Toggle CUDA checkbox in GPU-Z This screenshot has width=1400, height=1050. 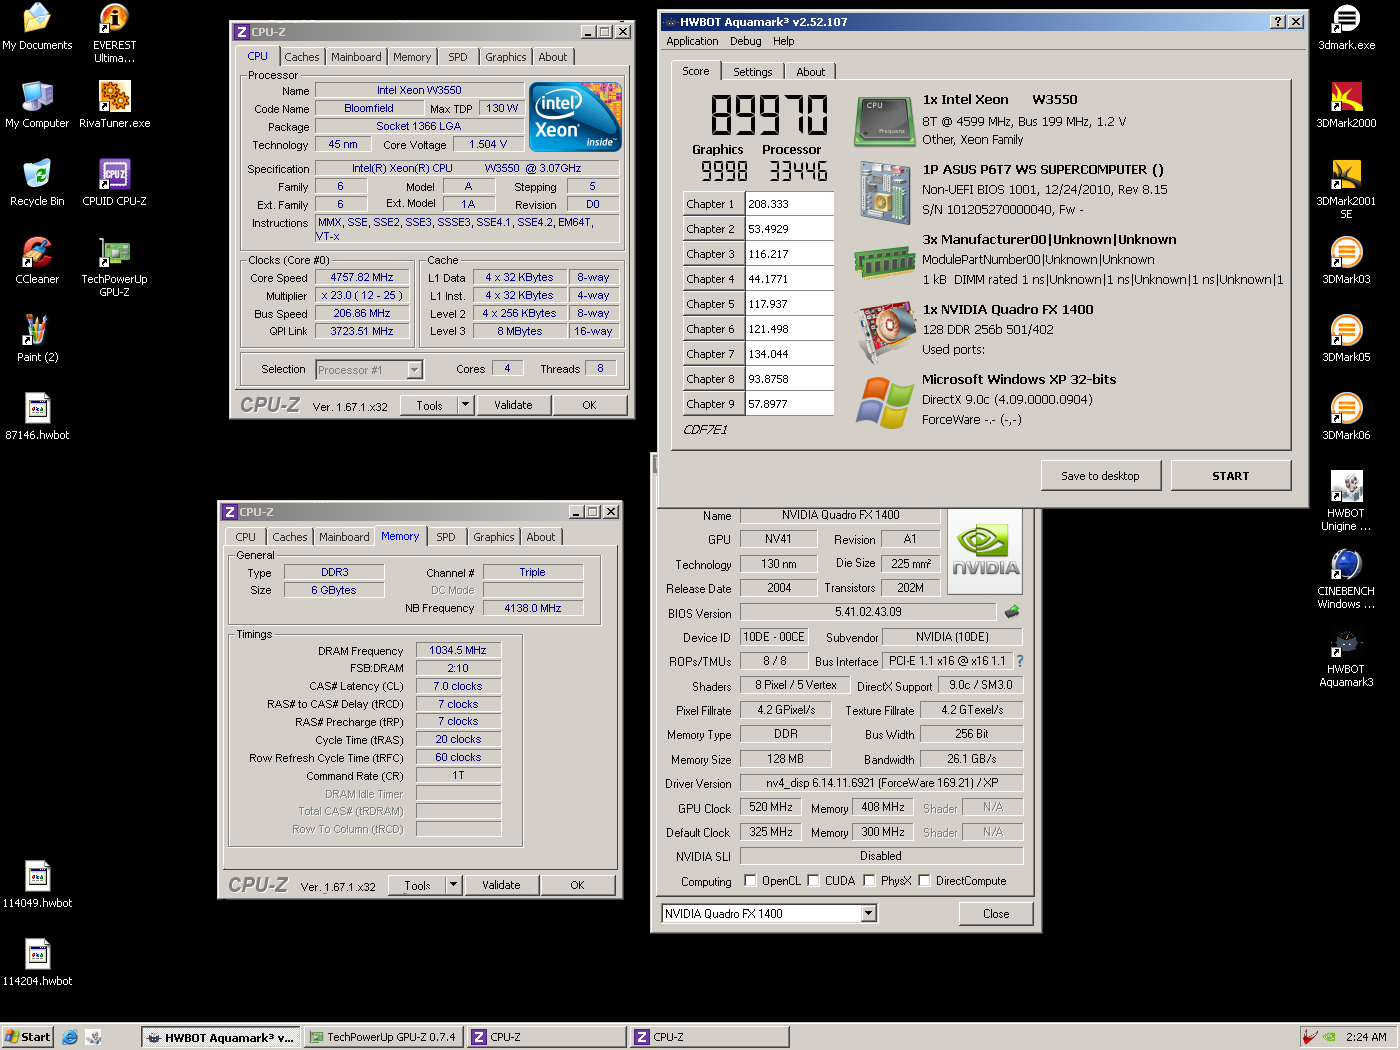click(x=814, y=881)
